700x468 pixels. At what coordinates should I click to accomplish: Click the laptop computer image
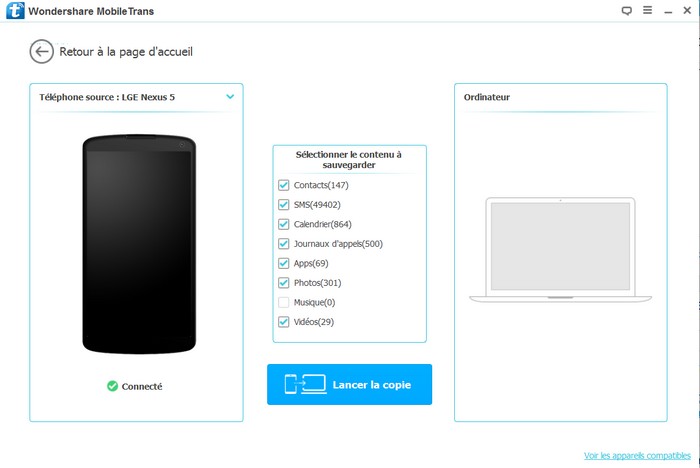coord(560,250)
